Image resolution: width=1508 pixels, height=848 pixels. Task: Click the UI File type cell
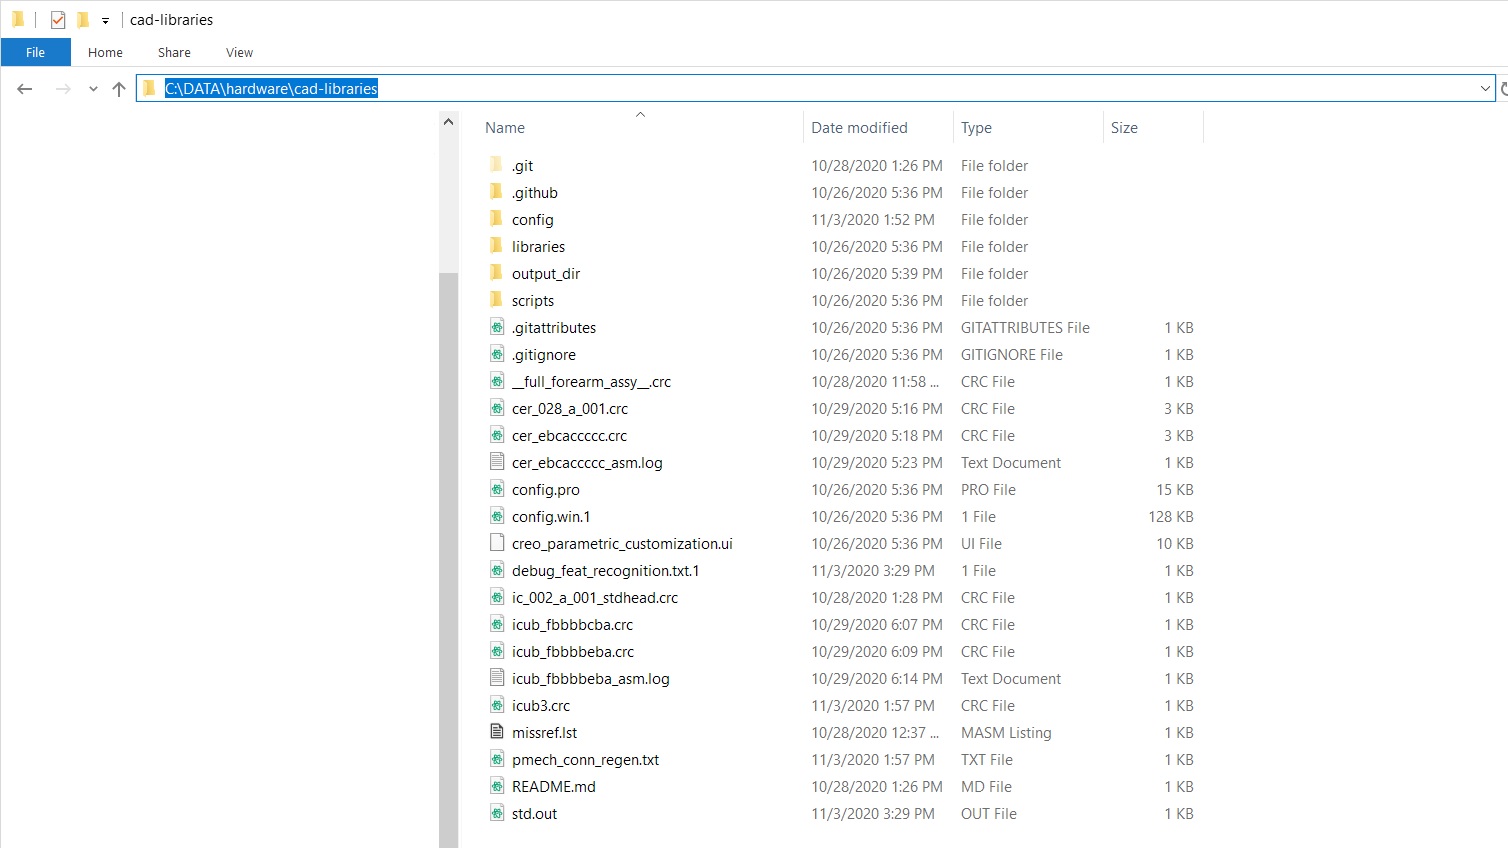[981, 543]
